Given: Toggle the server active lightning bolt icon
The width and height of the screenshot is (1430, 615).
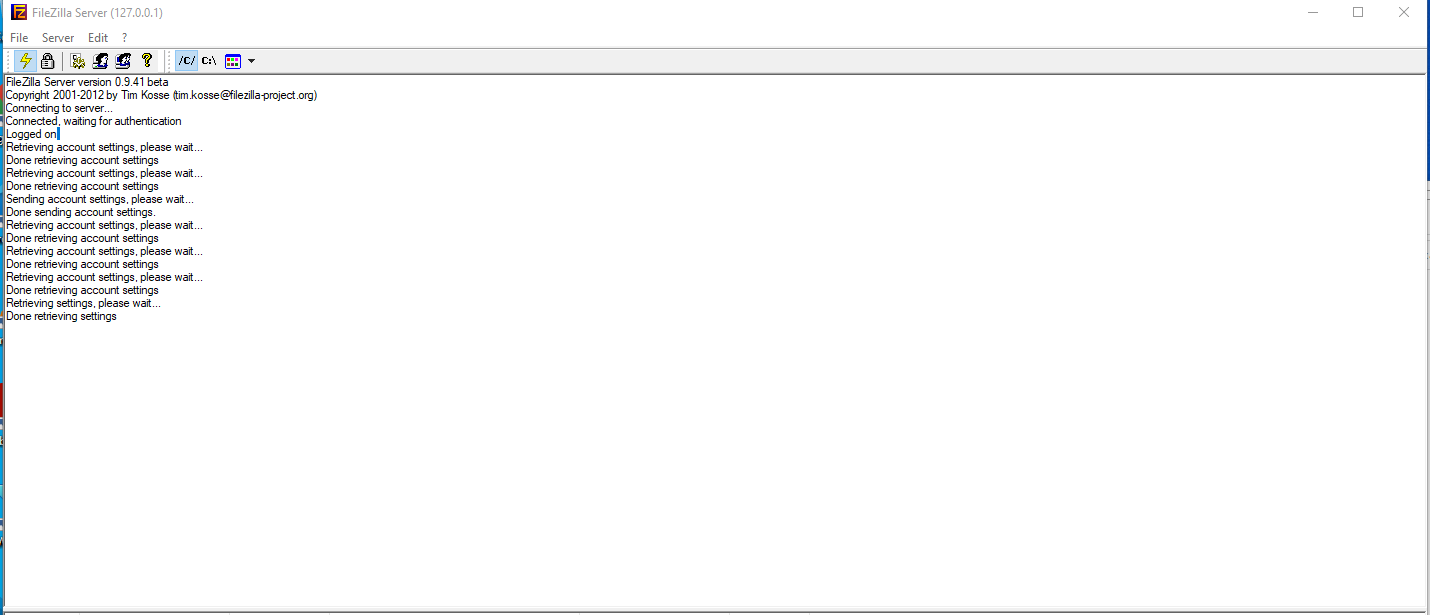Looking at the screenshot, I should 26,61.
